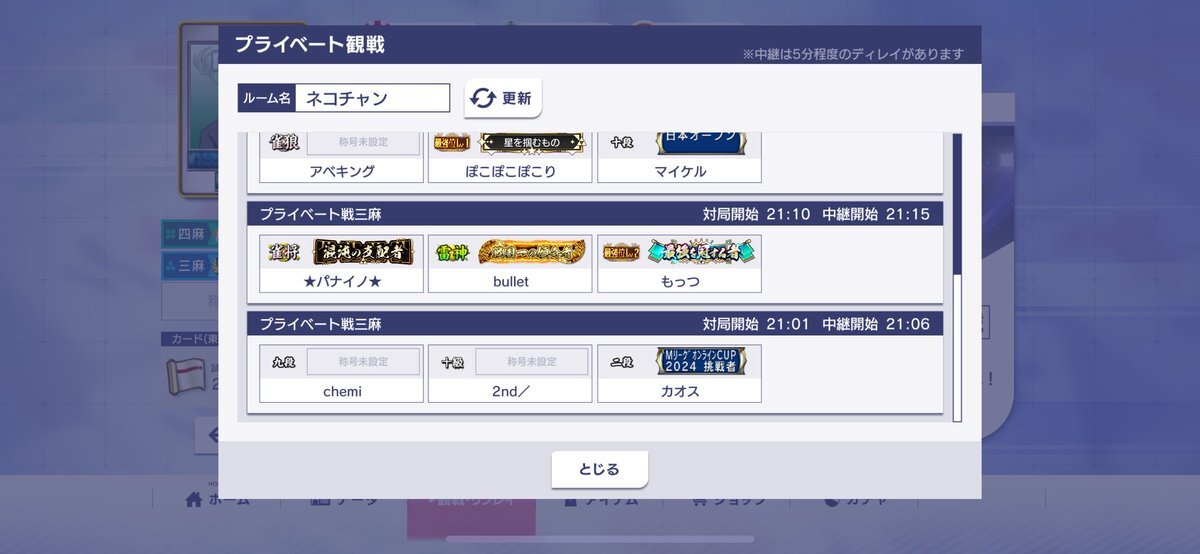Image resolution: width=1200 pixels, height=554 pixels.
Task: Click the 九段 rank icon above chemi
Action: [x=284, y=362]
